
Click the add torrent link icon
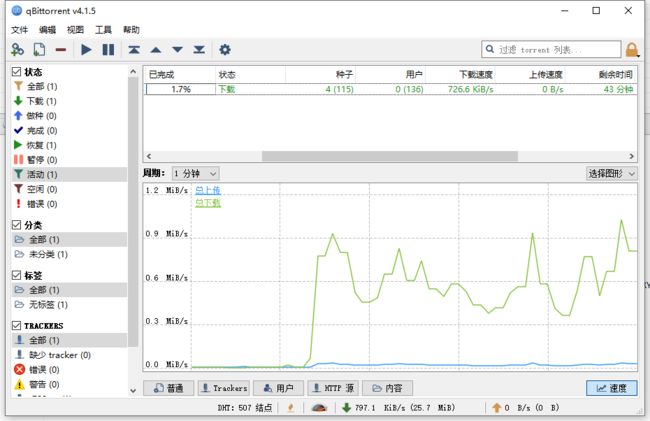17,50
